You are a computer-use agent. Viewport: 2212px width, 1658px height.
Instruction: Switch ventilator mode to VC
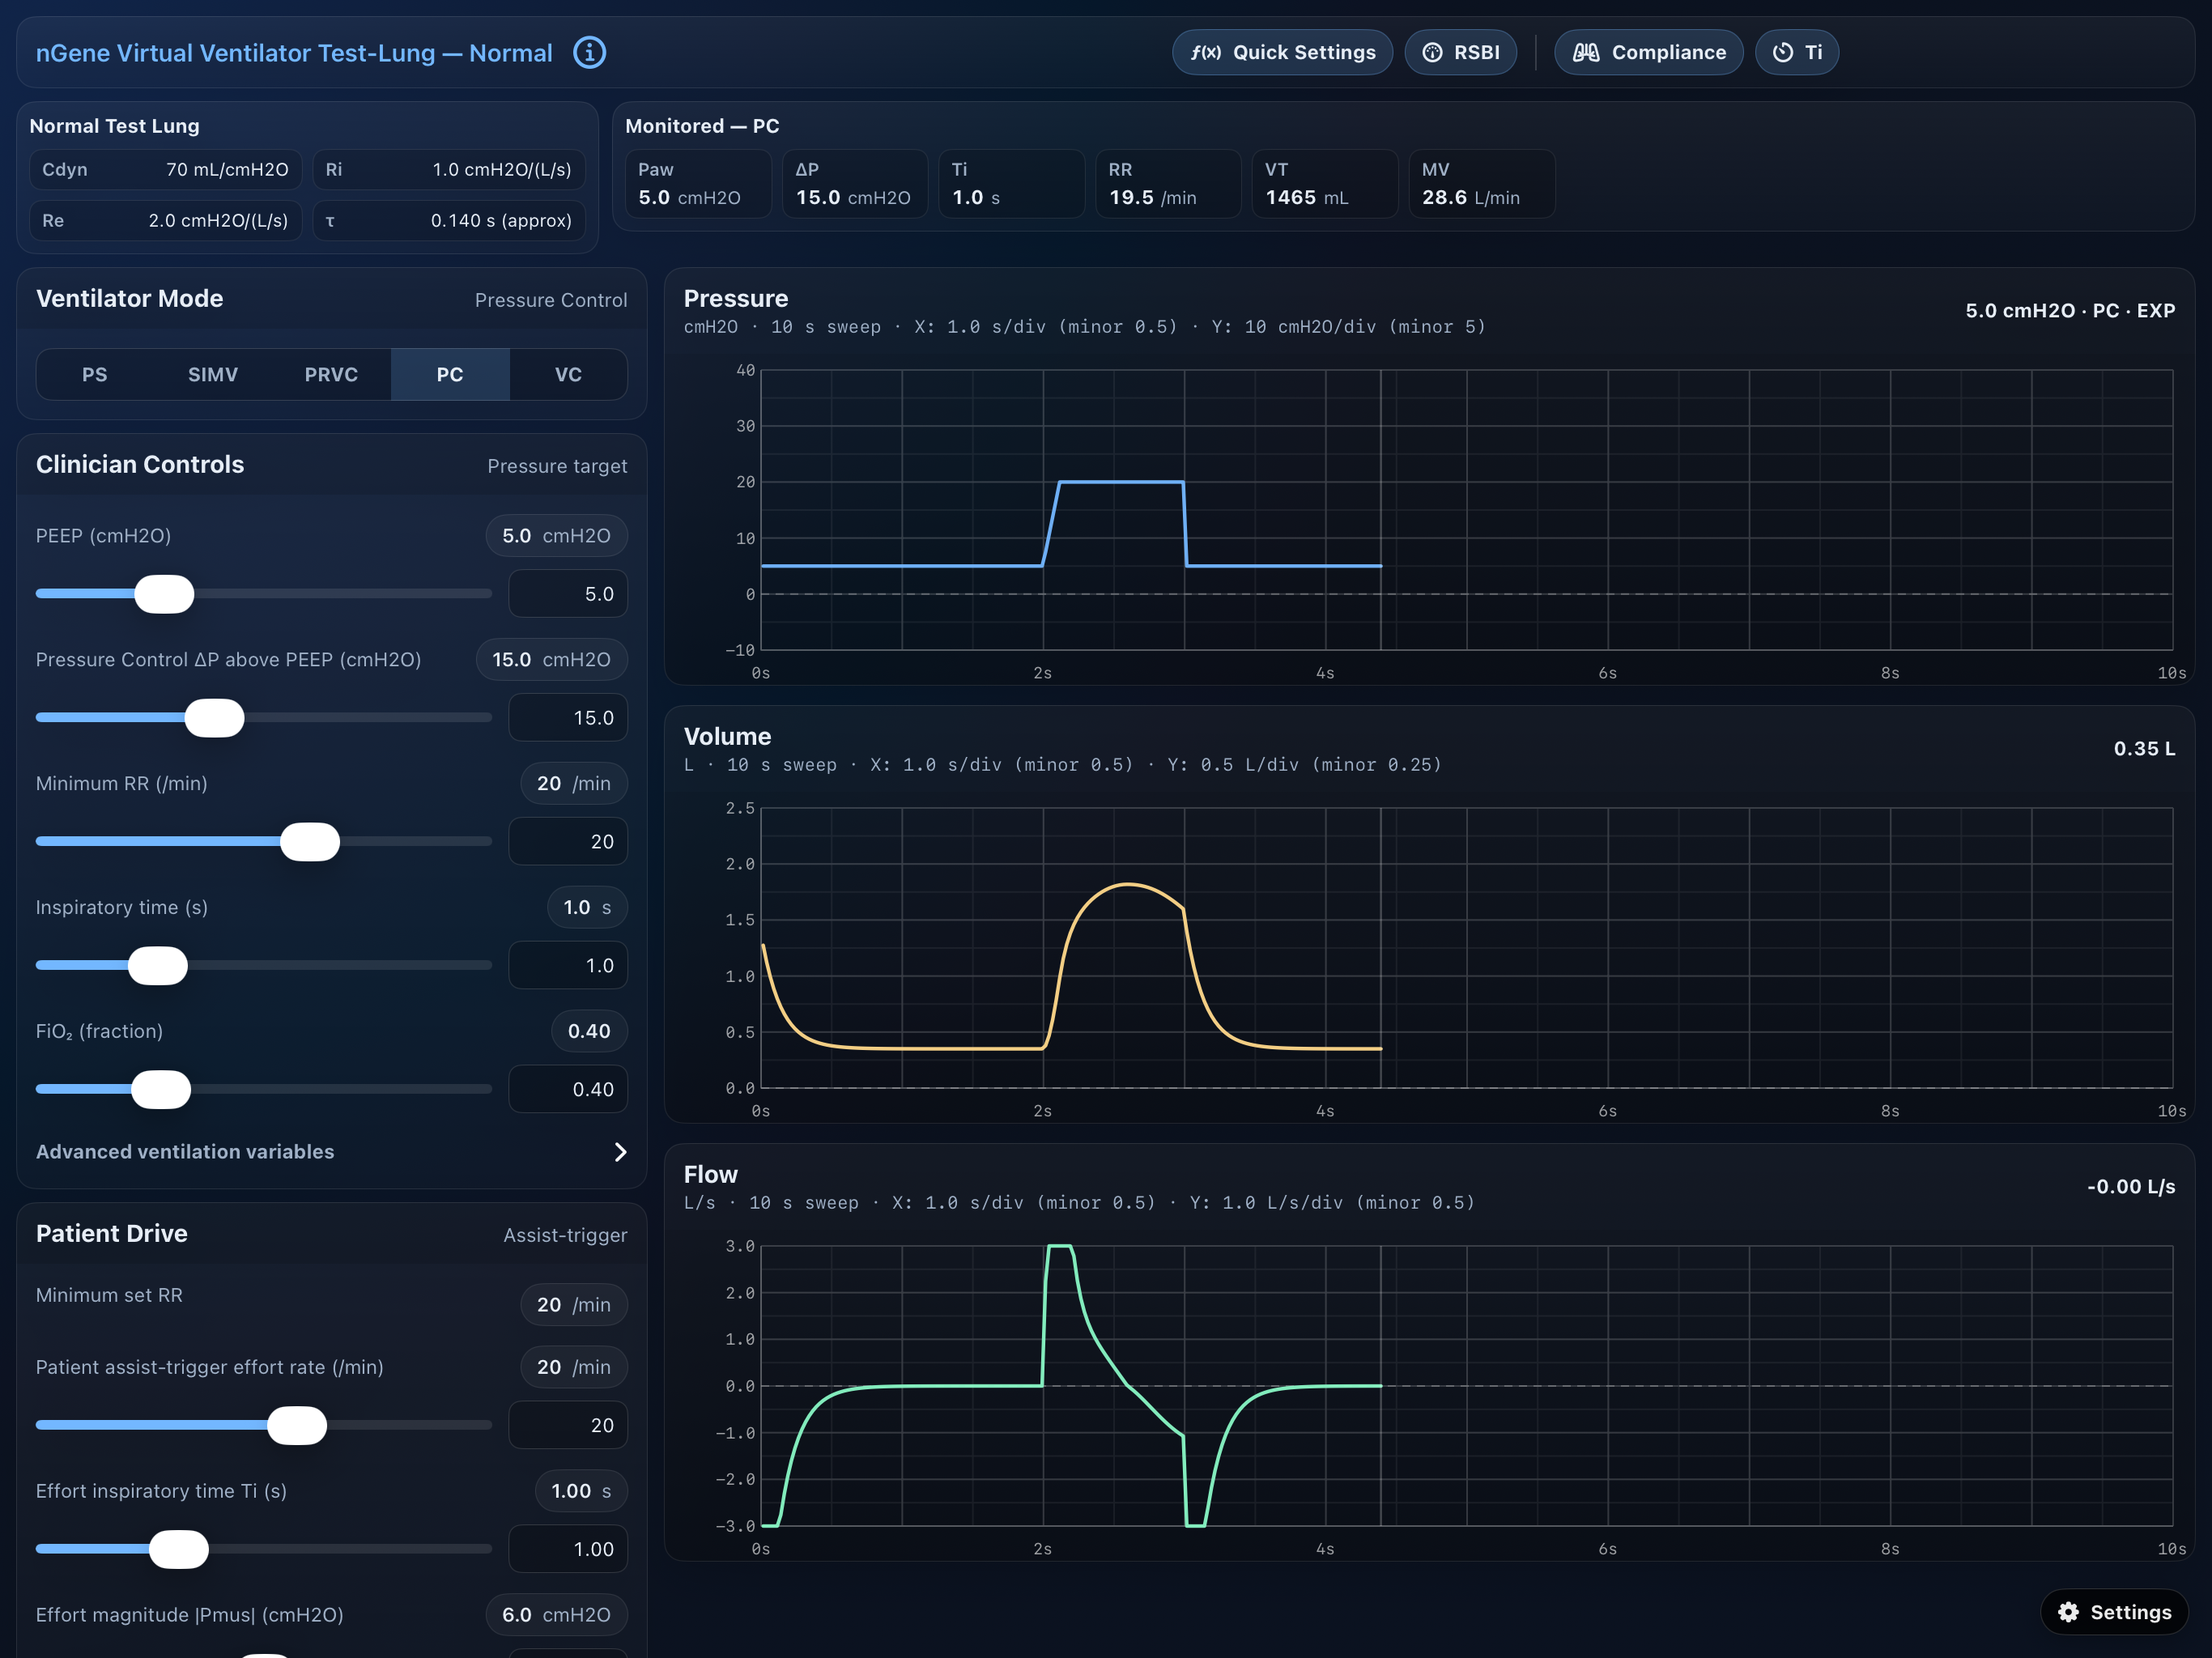tap(568, 374)
